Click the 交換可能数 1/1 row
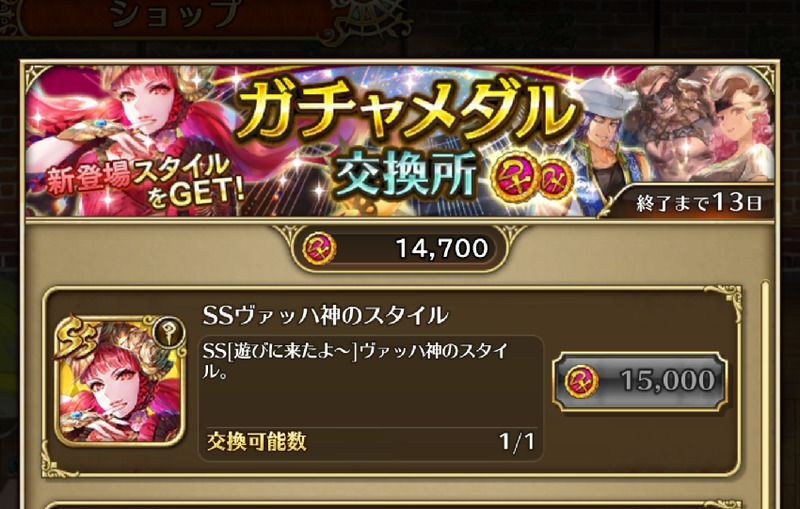This screenshot has width=800, height=509. click(x=370, y=441)
